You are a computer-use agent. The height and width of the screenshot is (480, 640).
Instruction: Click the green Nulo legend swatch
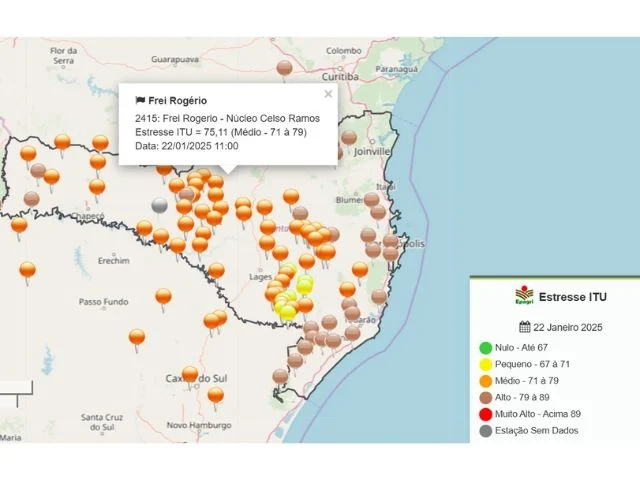[x=486, y=348]
